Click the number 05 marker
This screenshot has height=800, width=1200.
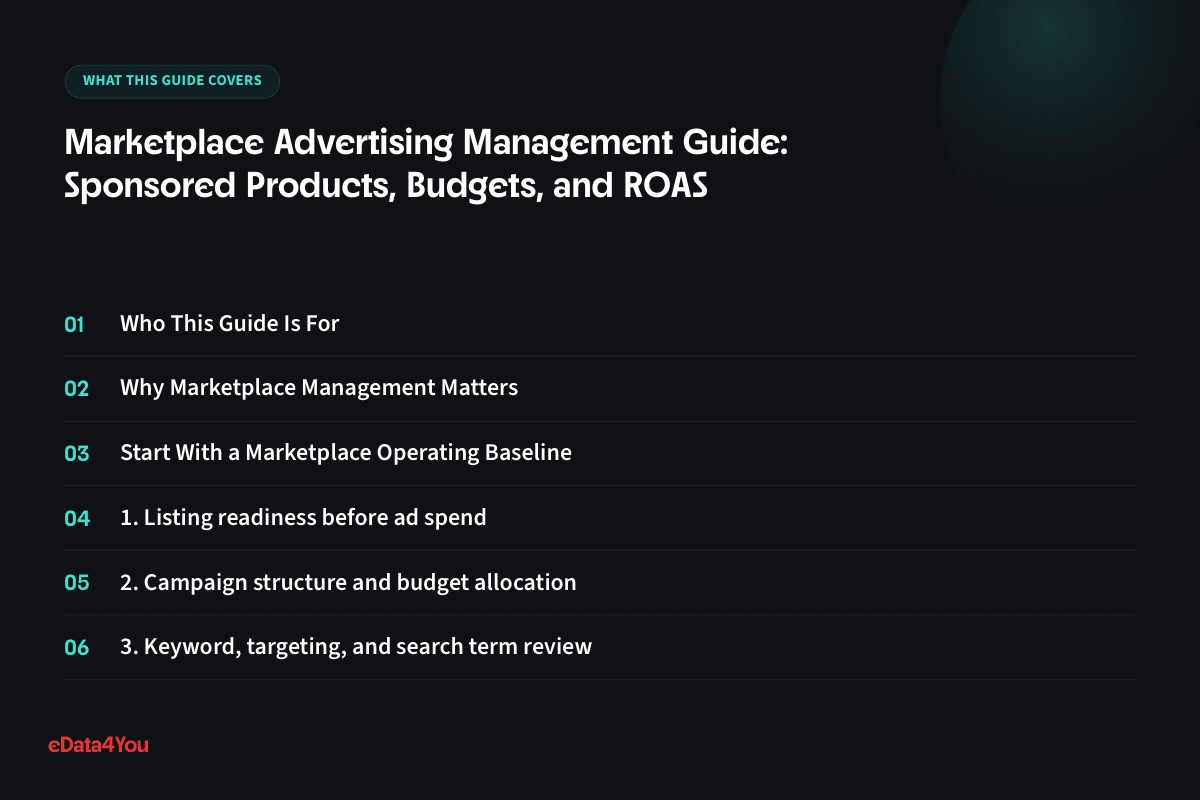click(77, 582)
